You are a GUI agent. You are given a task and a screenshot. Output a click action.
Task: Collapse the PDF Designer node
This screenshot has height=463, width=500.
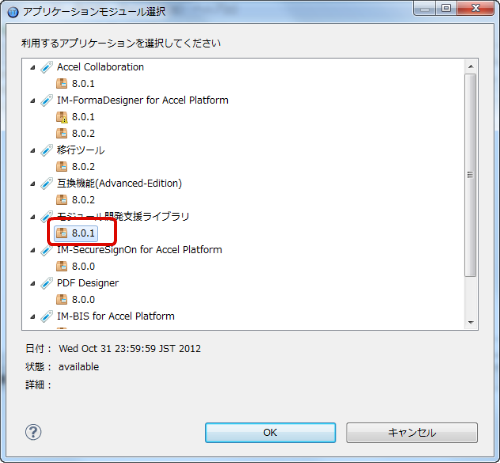33,284
